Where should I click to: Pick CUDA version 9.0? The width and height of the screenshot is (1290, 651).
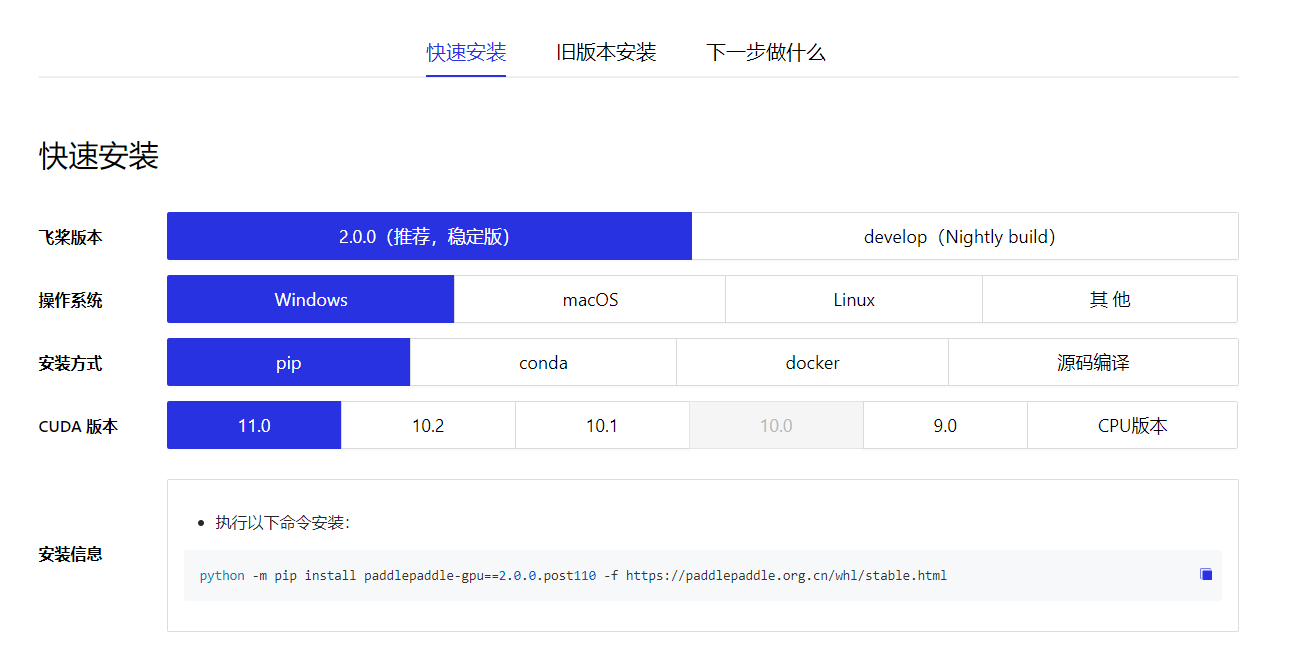(x=945, y=425)
